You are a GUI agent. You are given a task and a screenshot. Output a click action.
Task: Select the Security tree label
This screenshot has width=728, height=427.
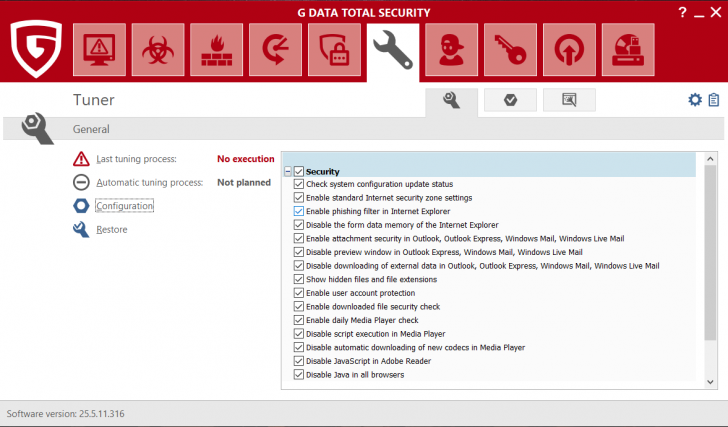(323, 172)
